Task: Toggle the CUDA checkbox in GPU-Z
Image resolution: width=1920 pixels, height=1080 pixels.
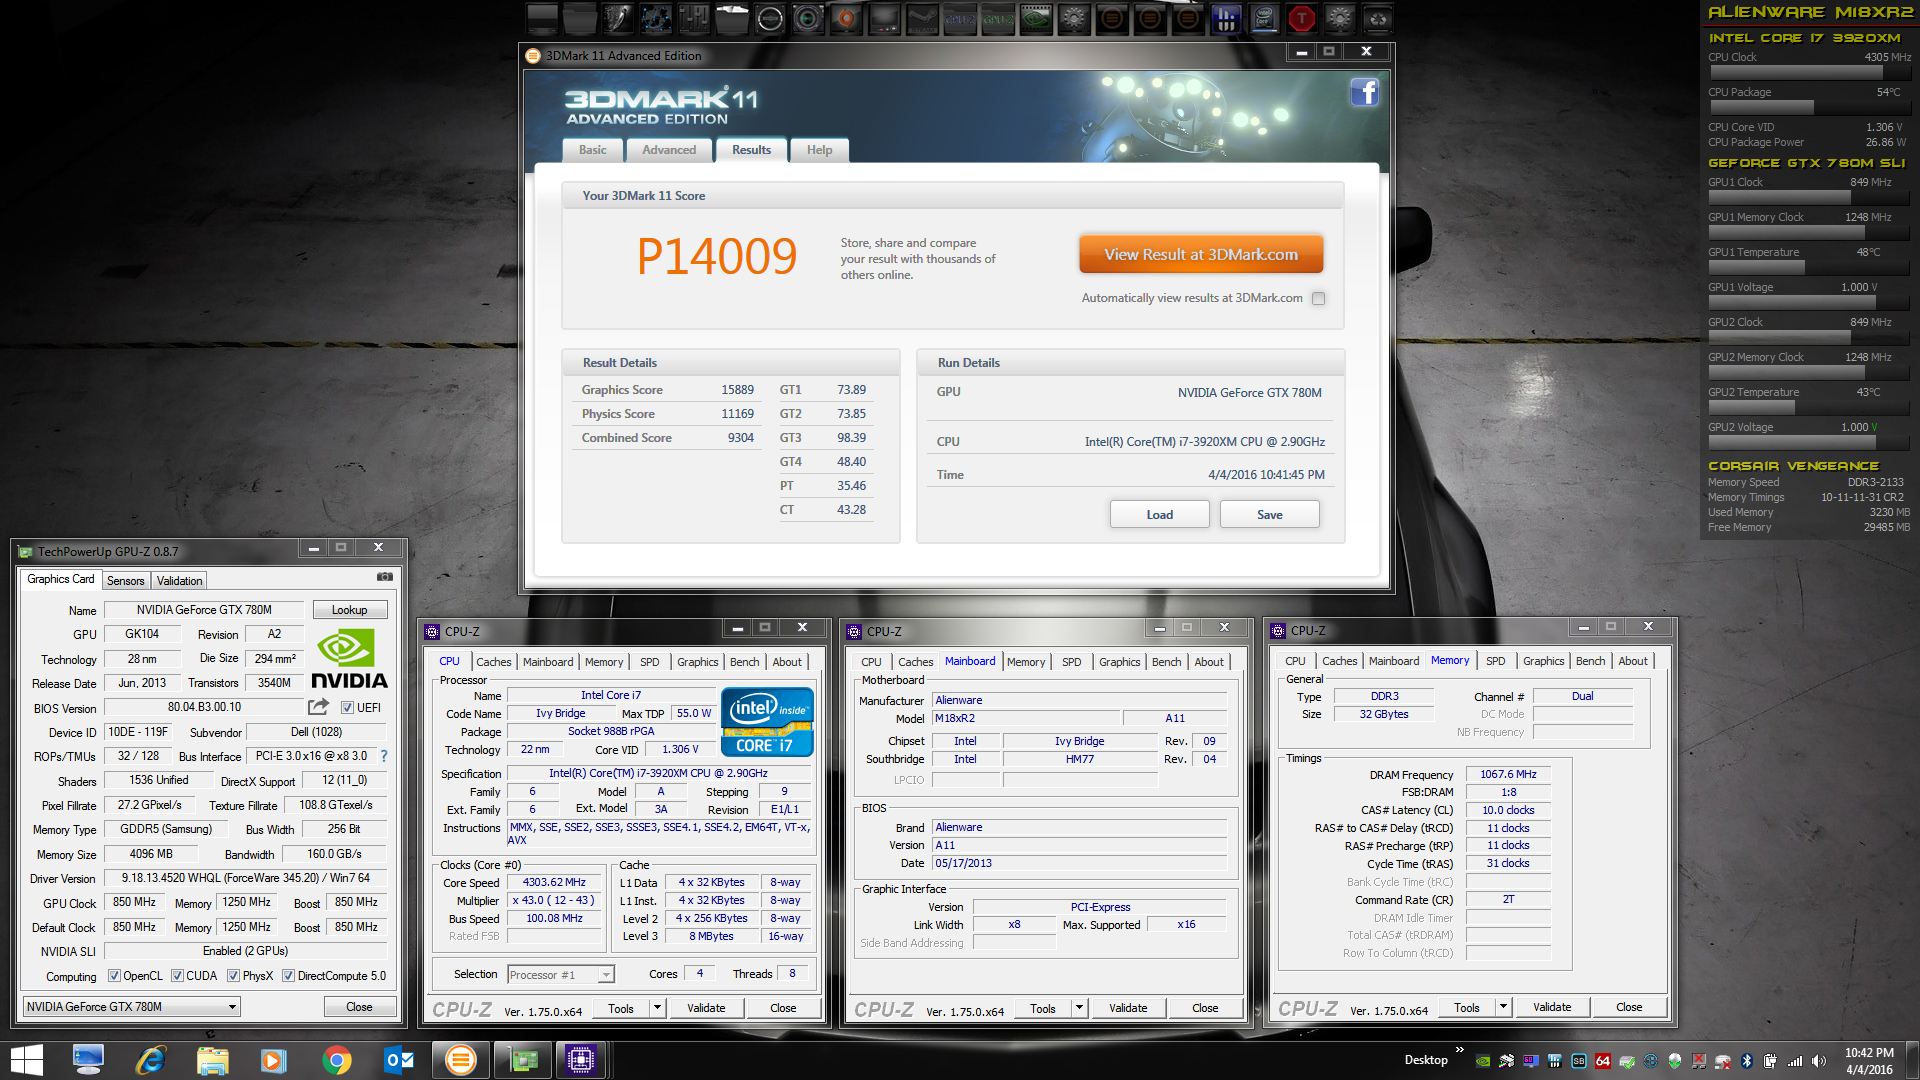Action: (177, 976)
